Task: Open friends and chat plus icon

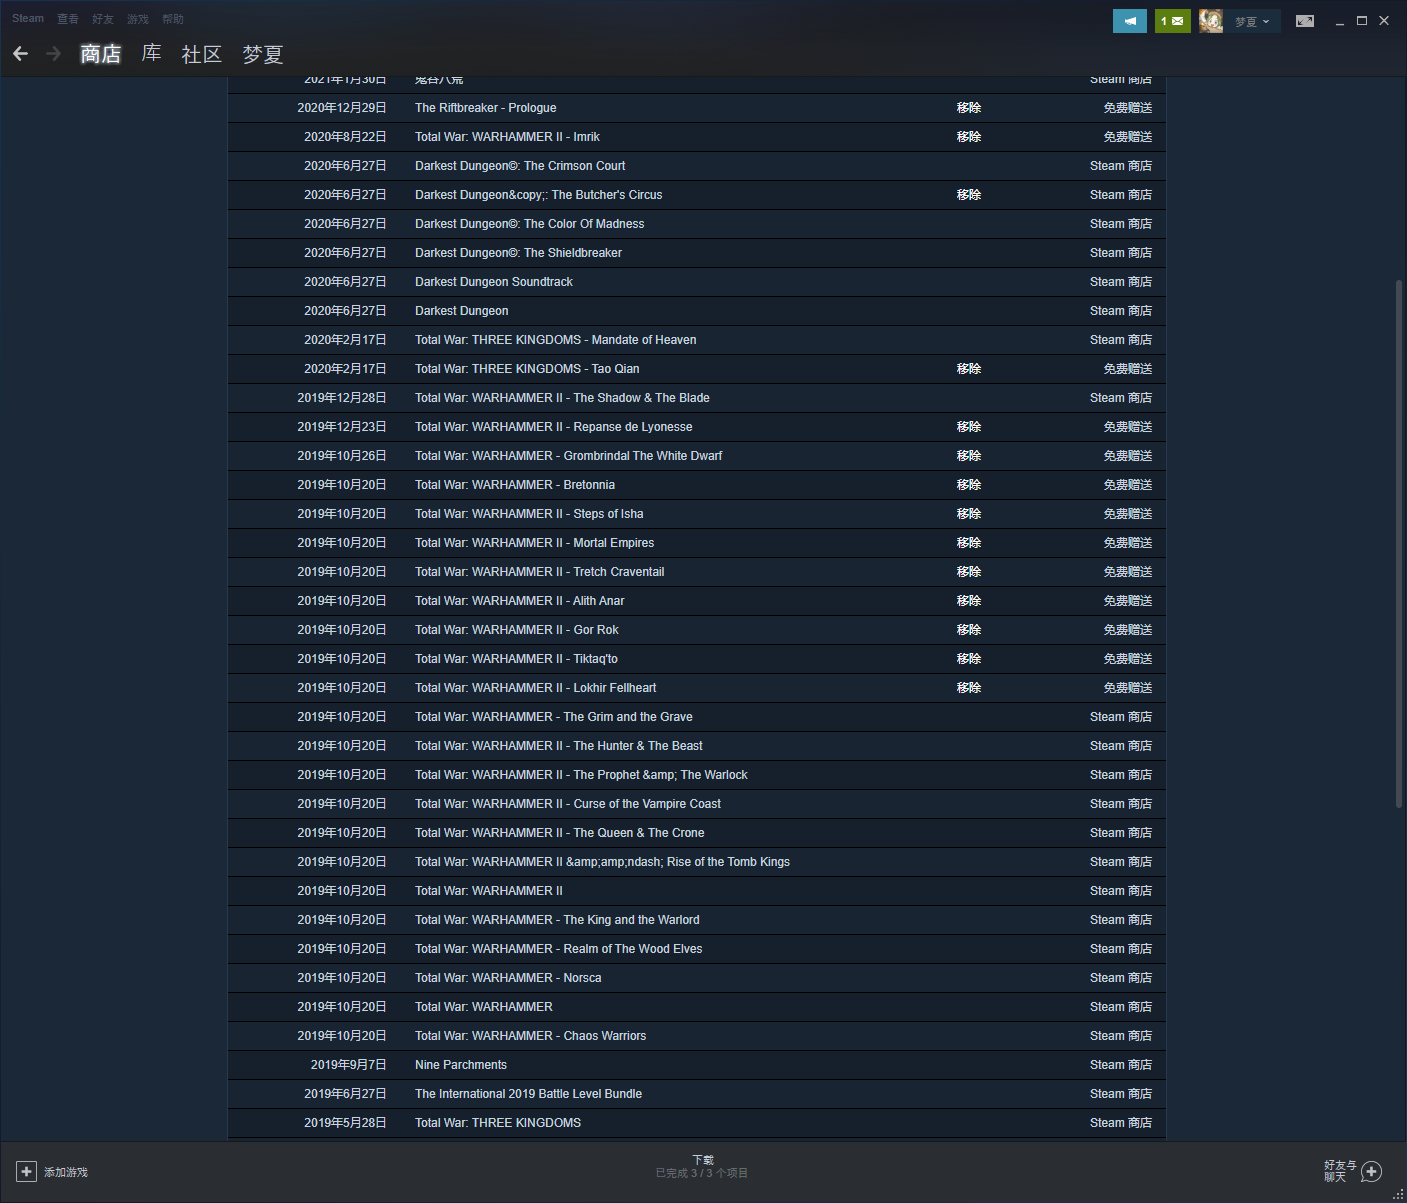Action: [1371, 1172]
